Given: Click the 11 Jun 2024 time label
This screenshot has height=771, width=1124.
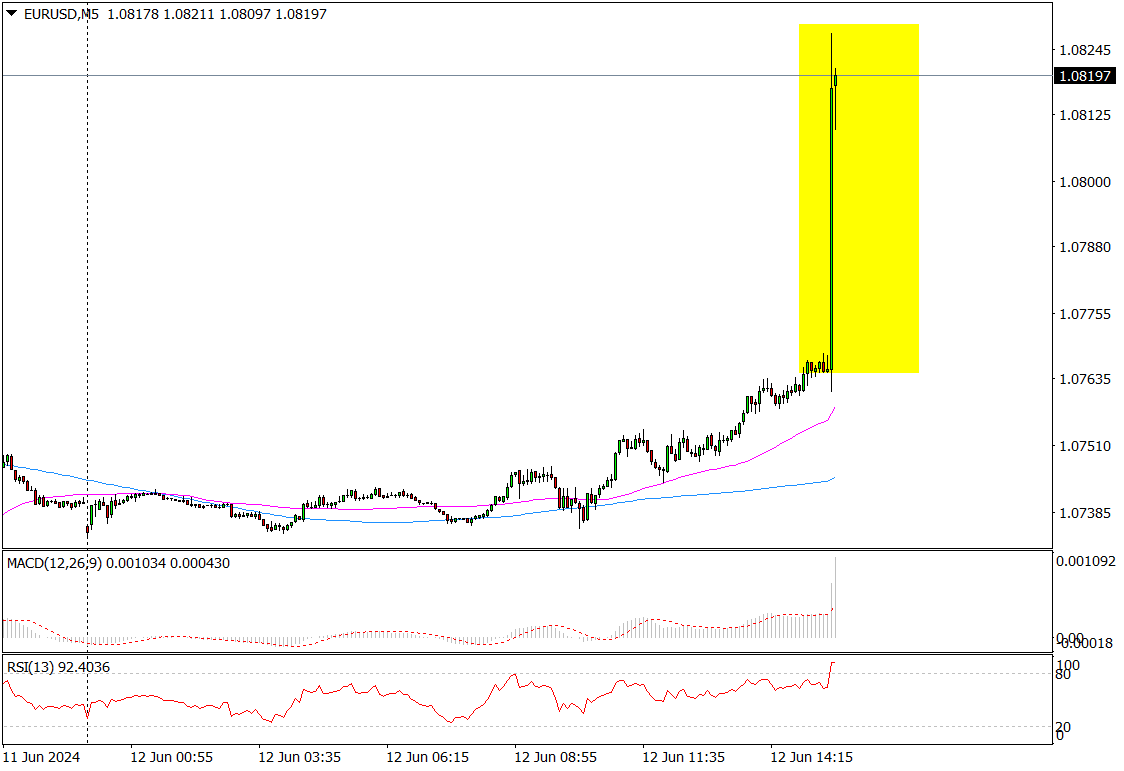Looking at the screenshot, I should pyautogui.click(x=42, y=757).
